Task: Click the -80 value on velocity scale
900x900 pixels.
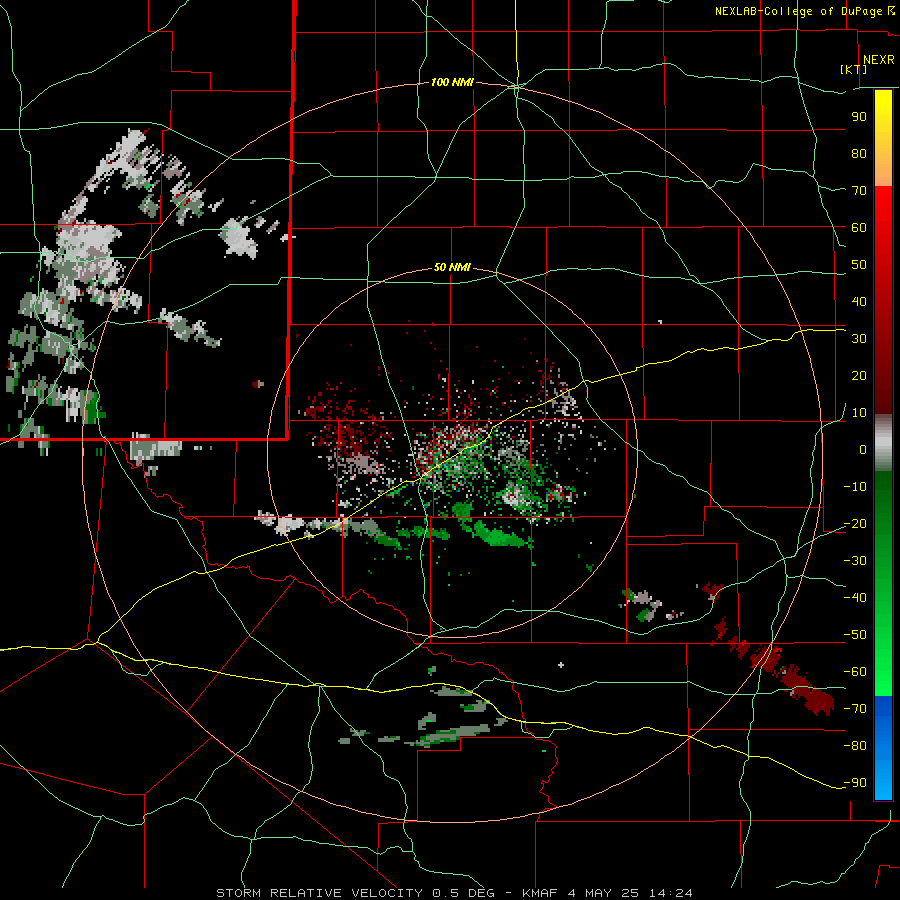Action: (855, 746)
